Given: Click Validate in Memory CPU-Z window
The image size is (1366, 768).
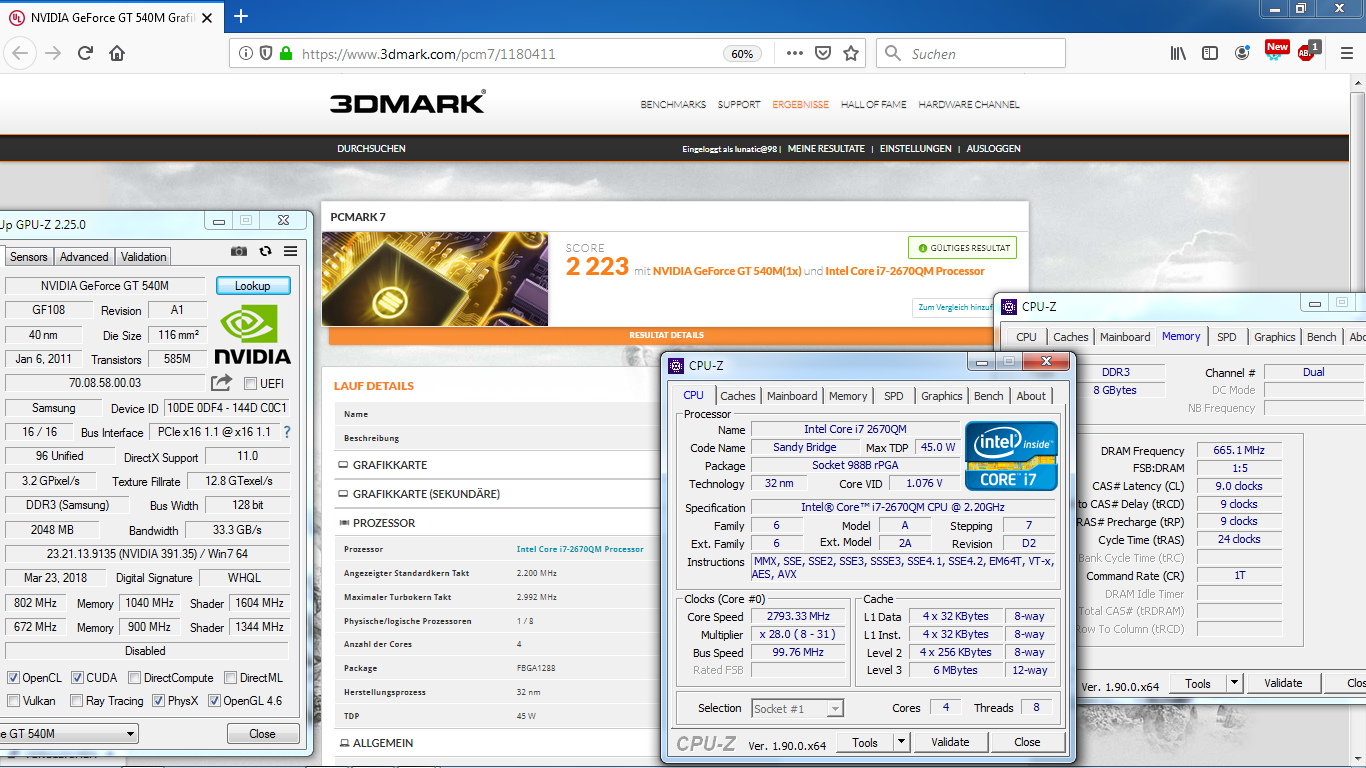Looking at the screenshot, I should [1283, 684].
